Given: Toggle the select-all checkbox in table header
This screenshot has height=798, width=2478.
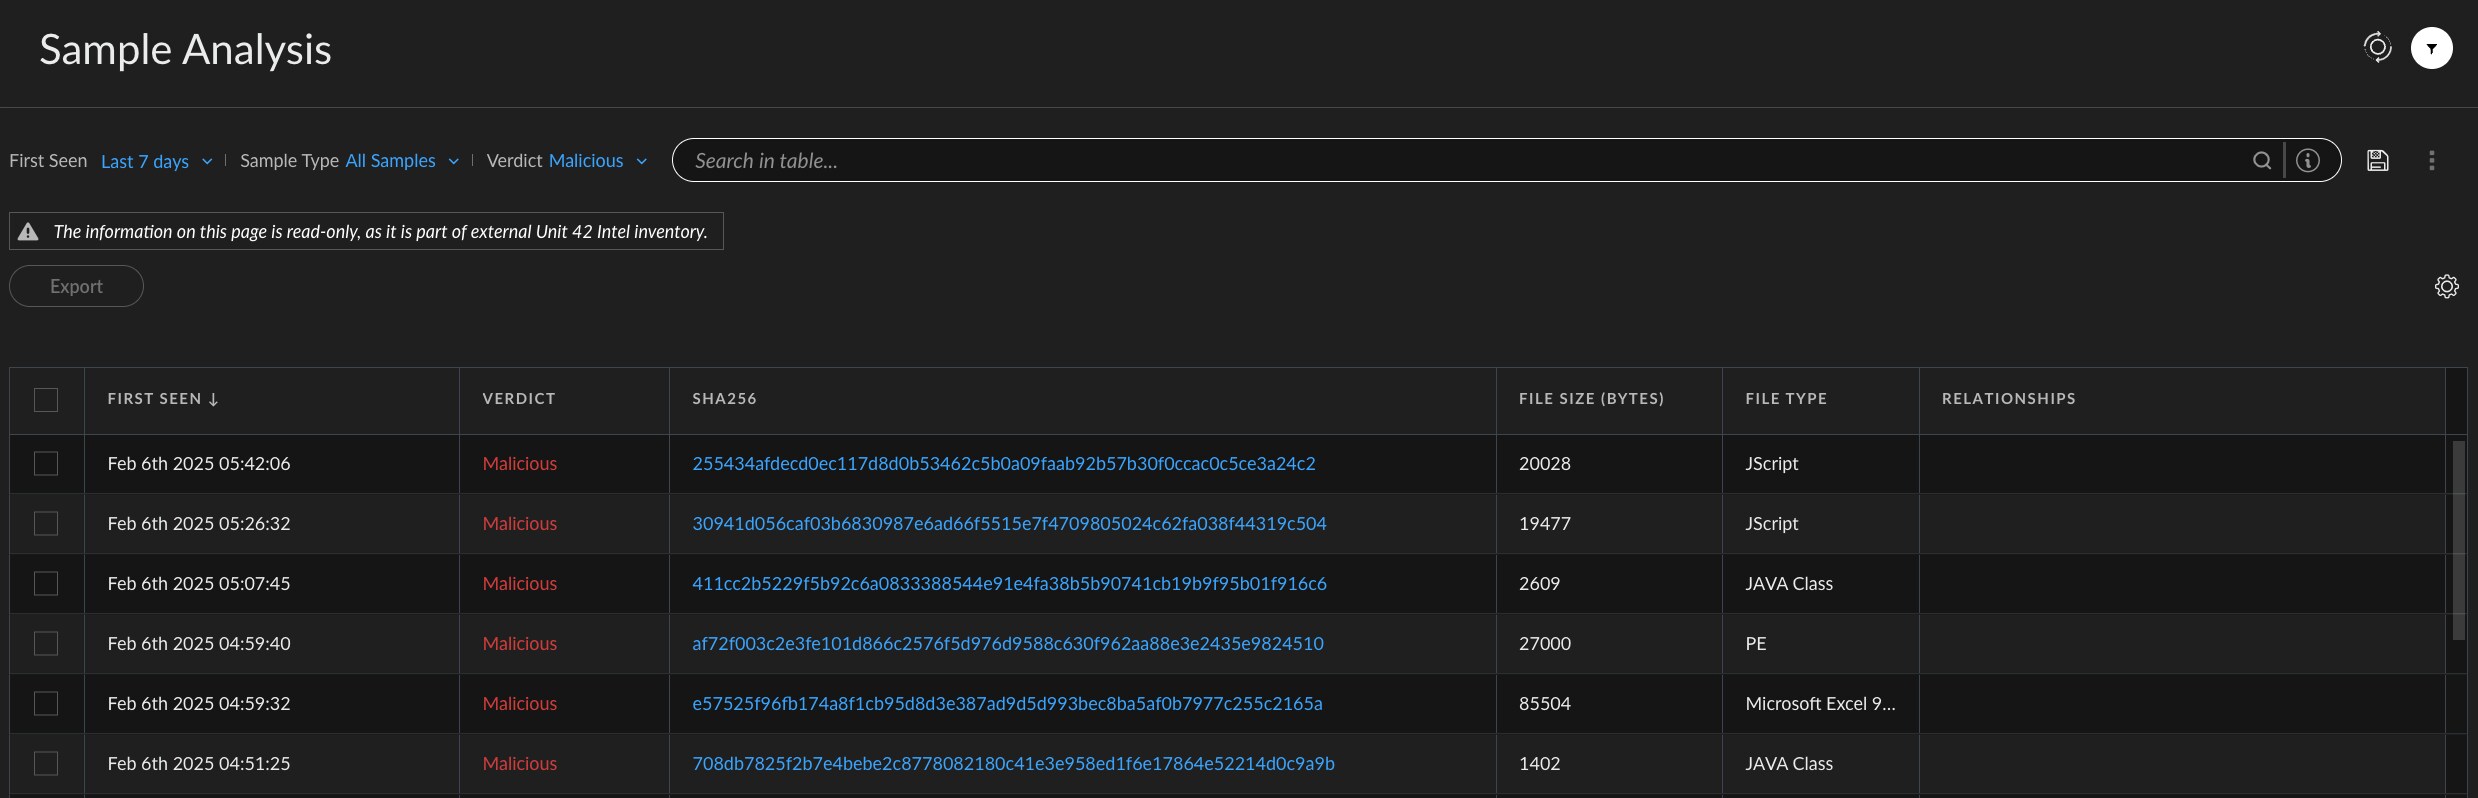Looking at the screenshot, I should coord(46,400).
